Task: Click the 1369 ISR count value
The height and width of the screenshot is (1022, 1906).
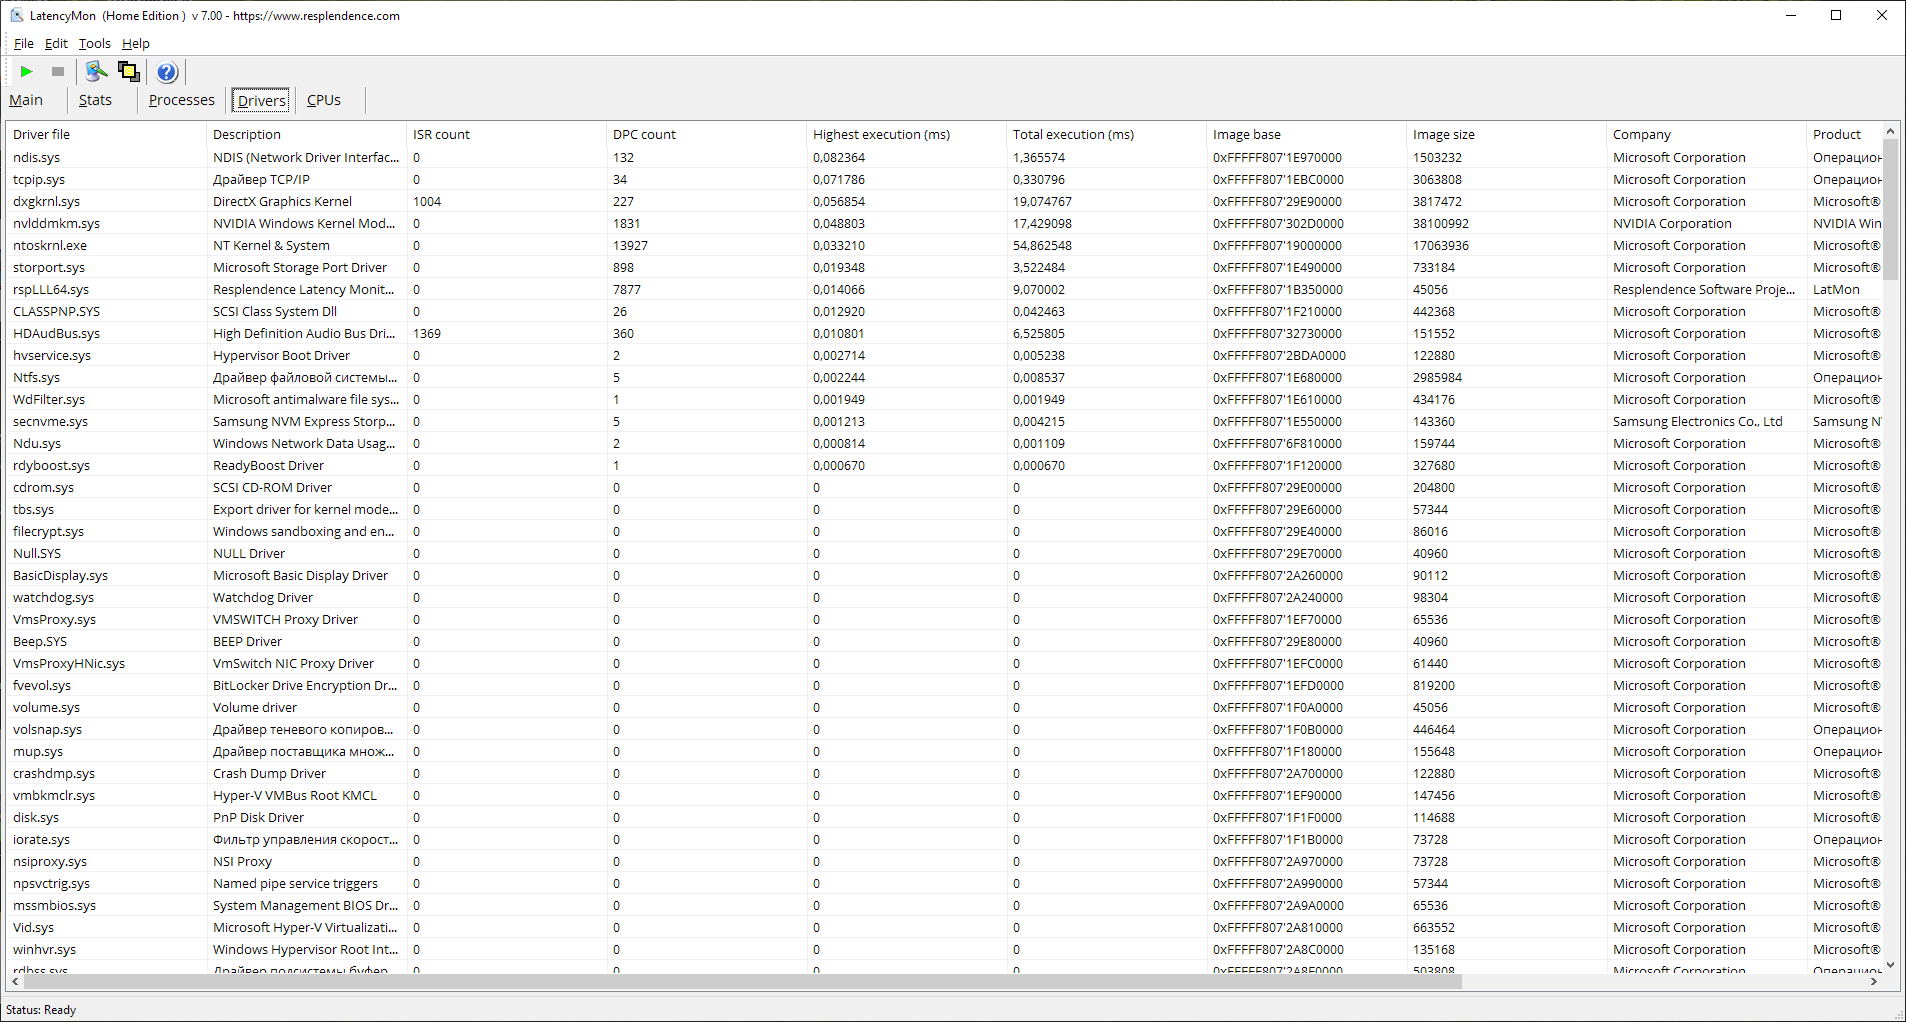Action: (x=427, y=333)
